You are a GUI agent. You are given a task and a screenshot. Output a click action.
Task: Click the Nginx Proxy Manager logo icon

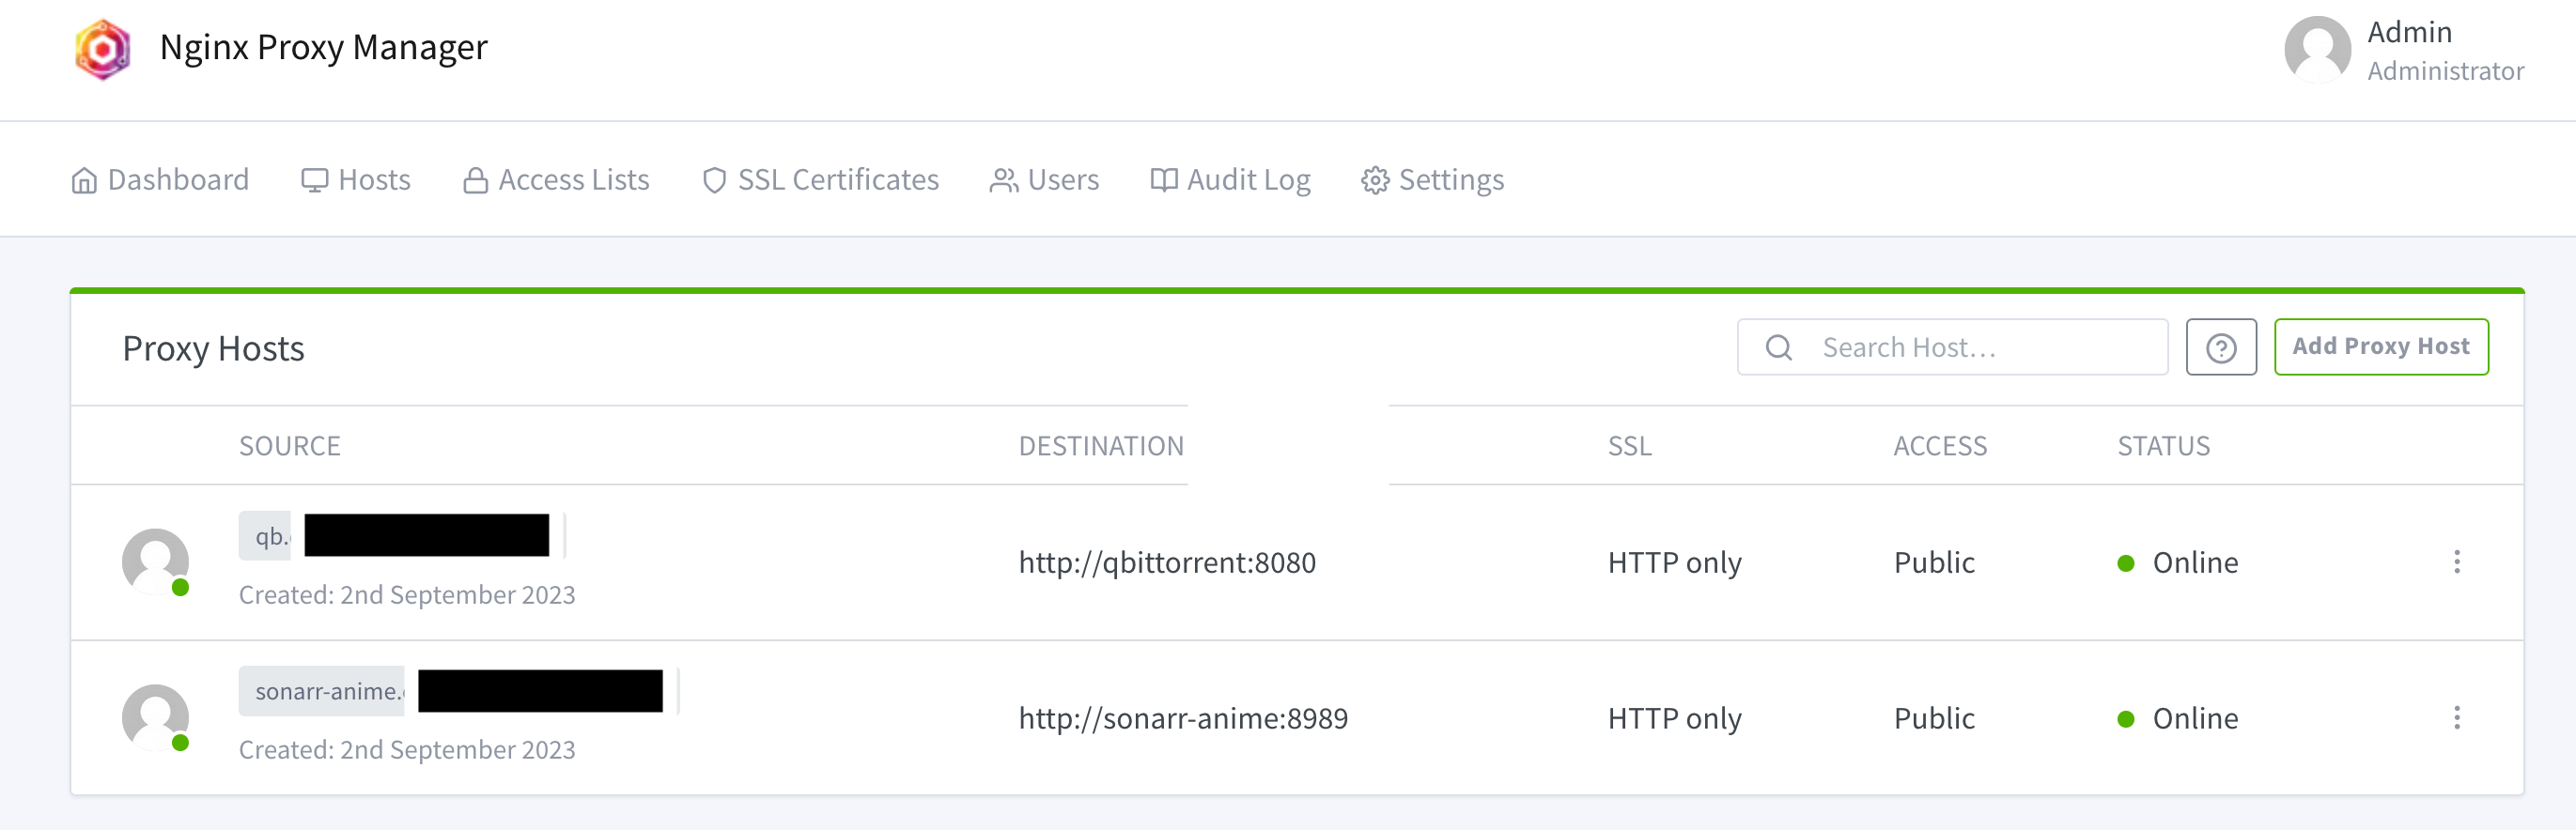[x=103, y=48]
